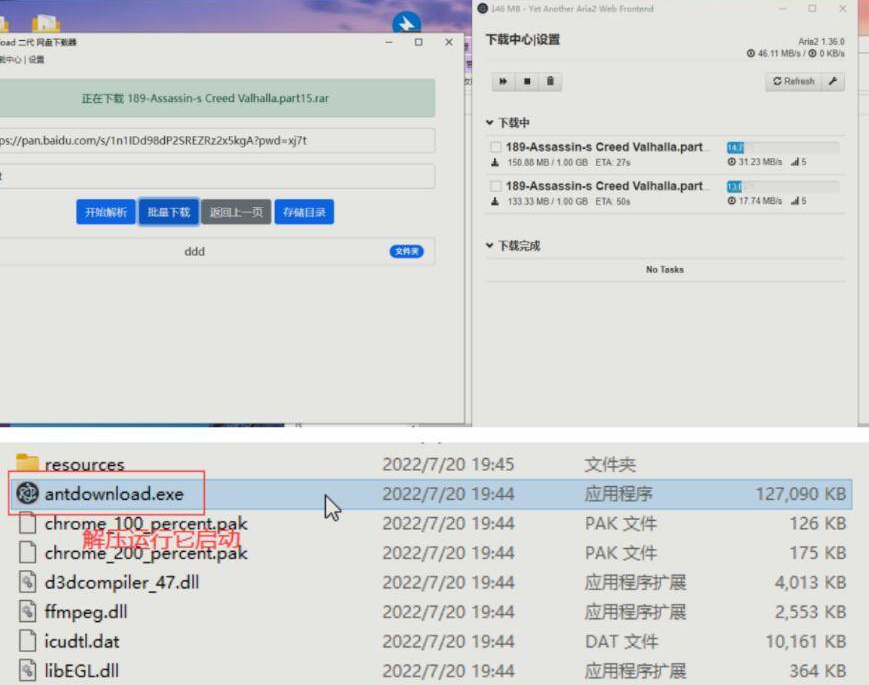Tick the checkbox of the first Valhalla download
The width and height of the screenshot is (869, 685).
(497, 144)
